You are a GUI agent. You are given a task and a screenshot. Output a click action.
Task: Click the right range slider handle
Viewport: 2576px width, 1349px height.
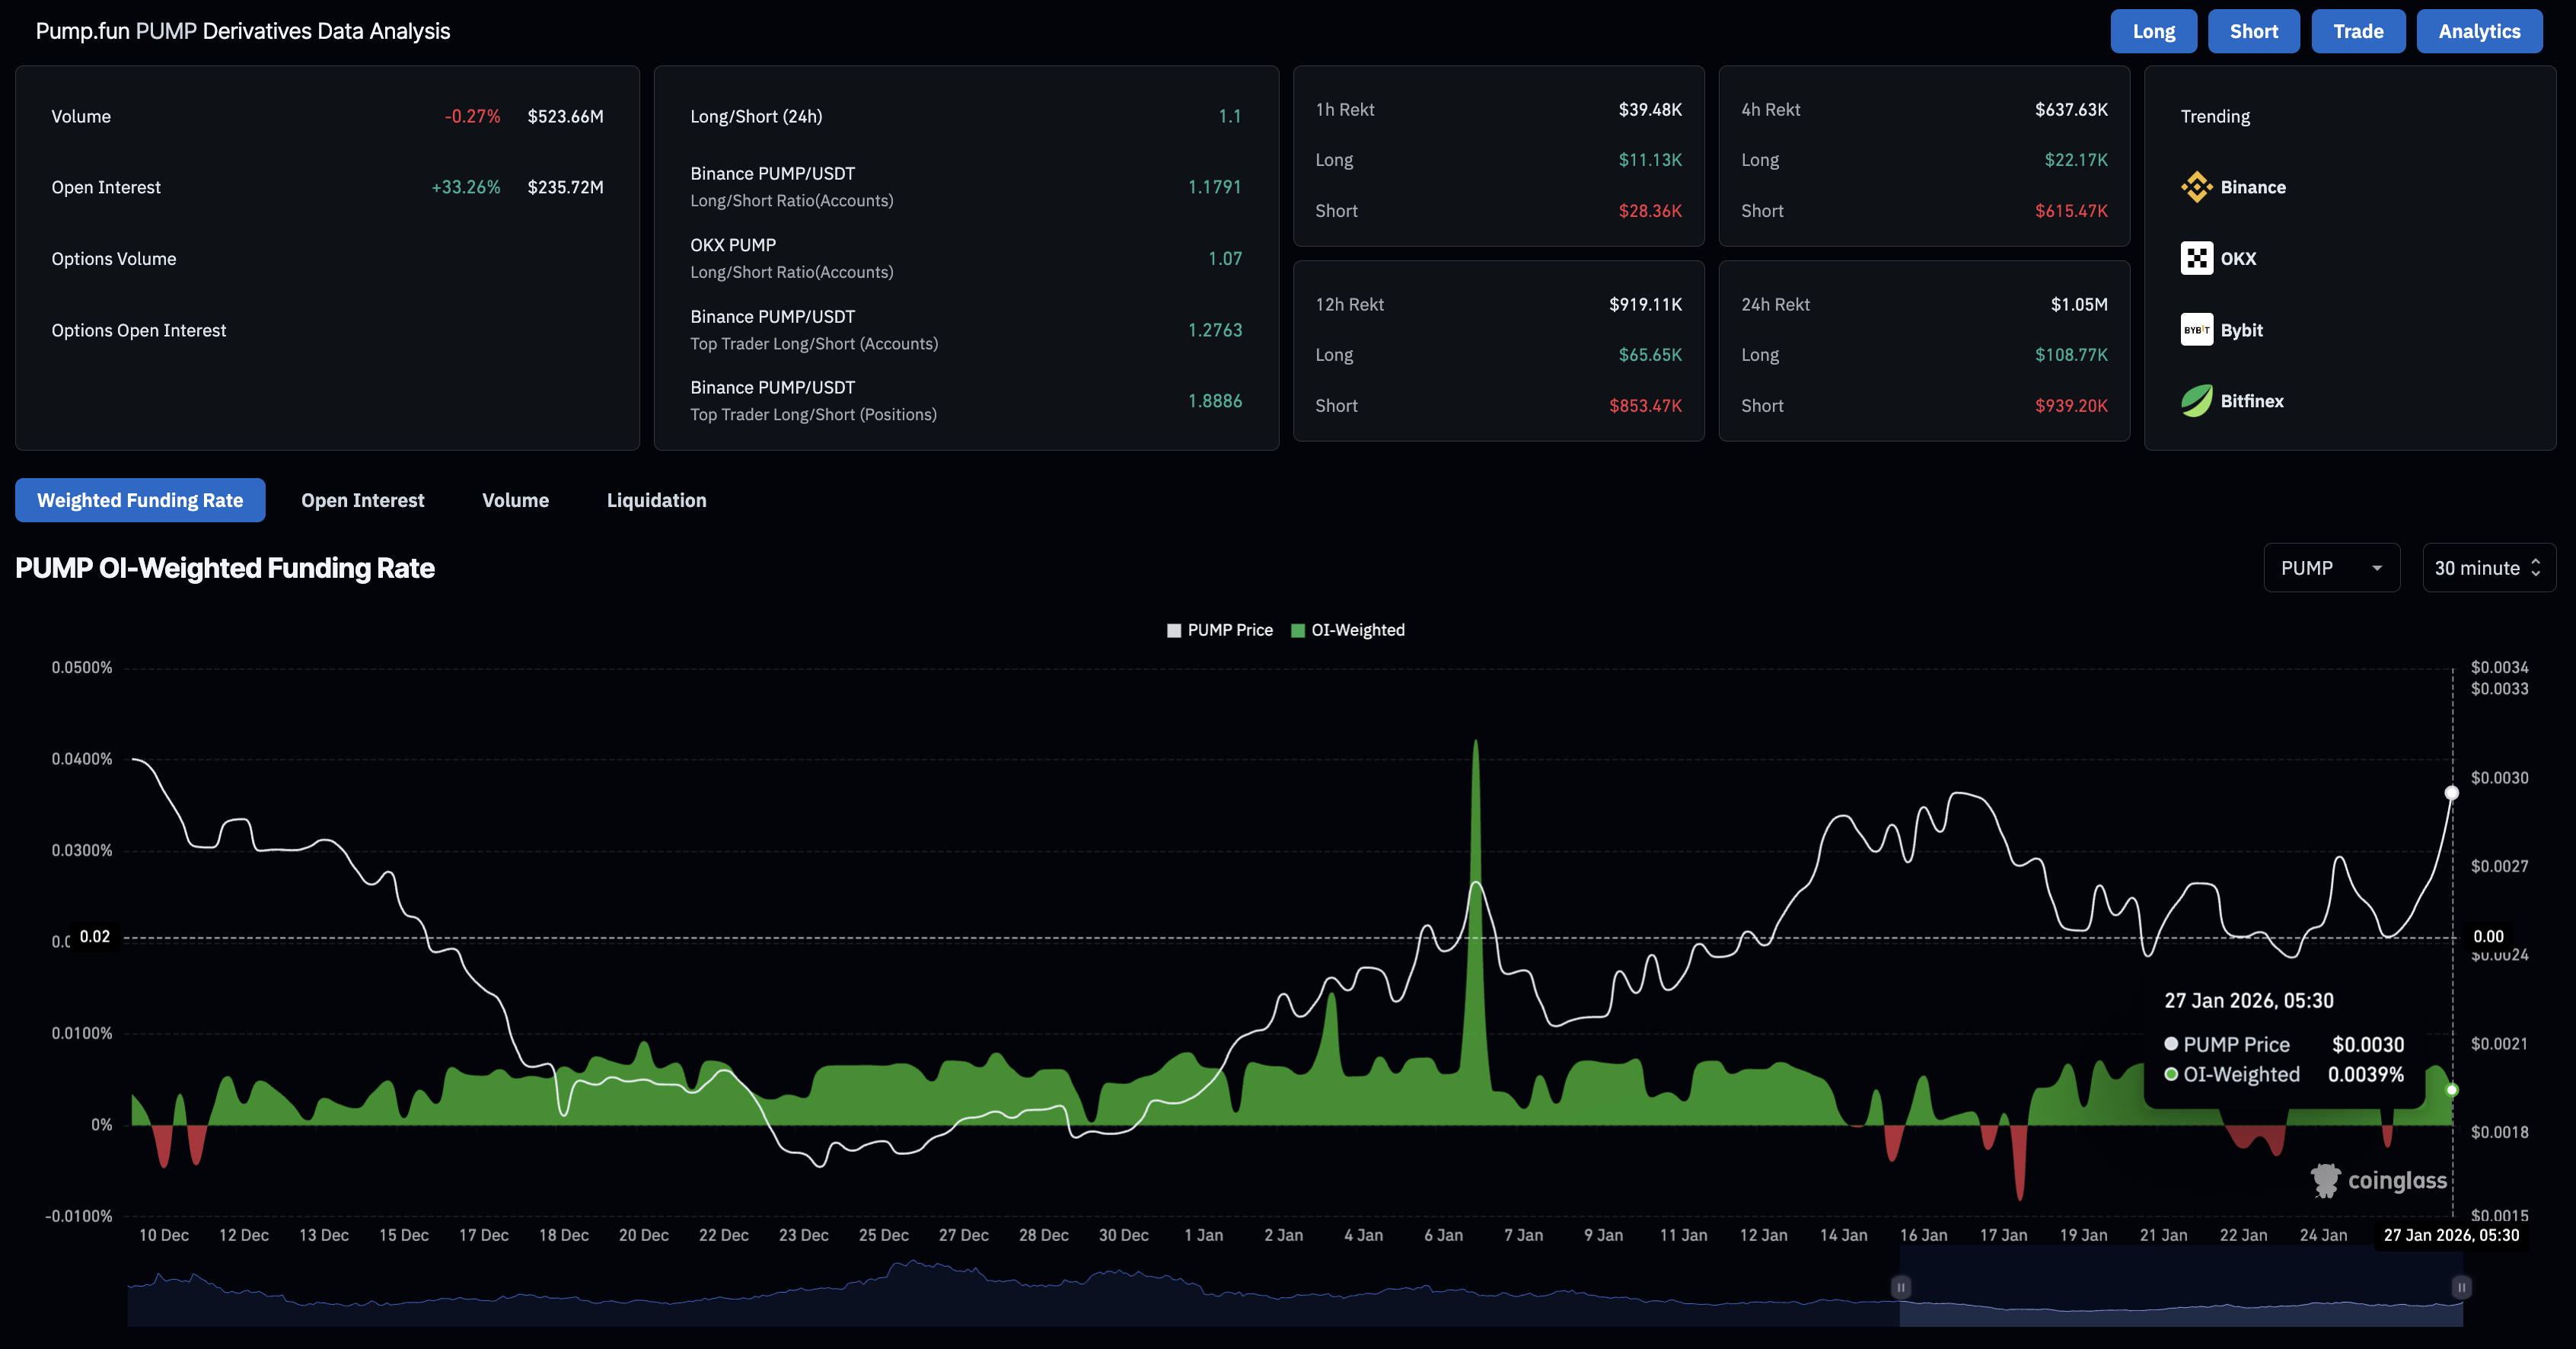coord(2461,1287)
